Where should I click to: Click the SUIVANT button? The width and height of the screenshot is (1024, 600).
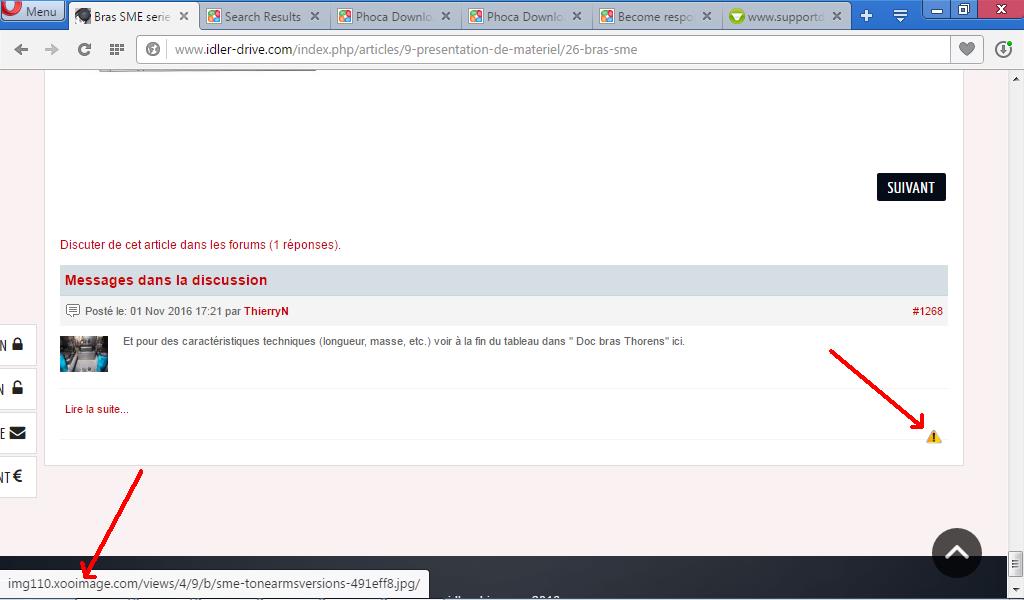[910, 187]
